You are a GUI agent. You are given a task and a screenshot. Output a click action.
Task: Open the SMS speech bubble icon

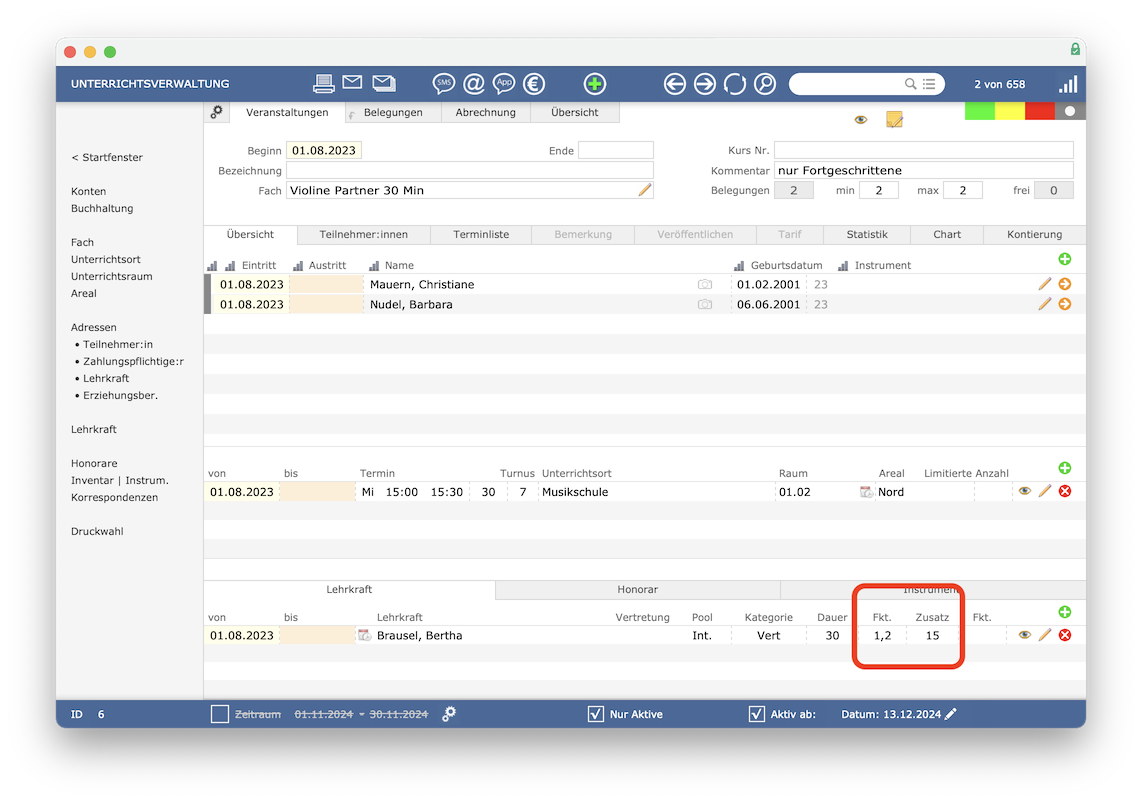pos(444,84)
